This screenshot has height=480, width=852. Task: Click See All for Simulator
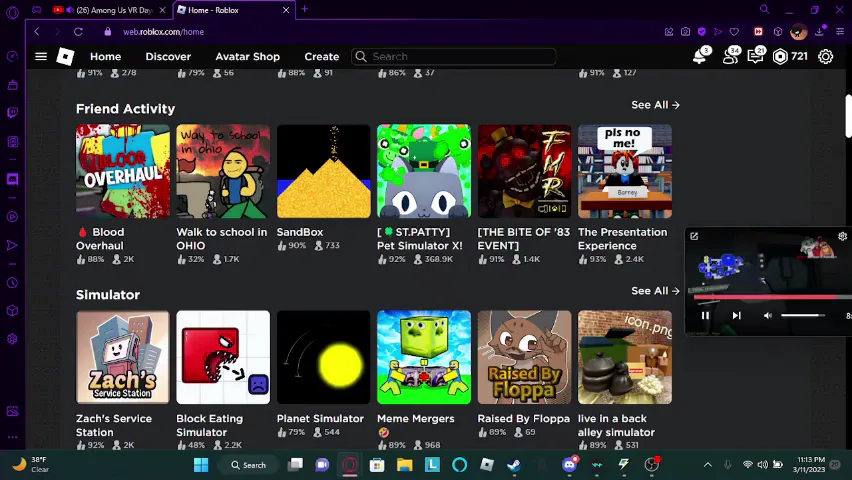click(655, 291)
